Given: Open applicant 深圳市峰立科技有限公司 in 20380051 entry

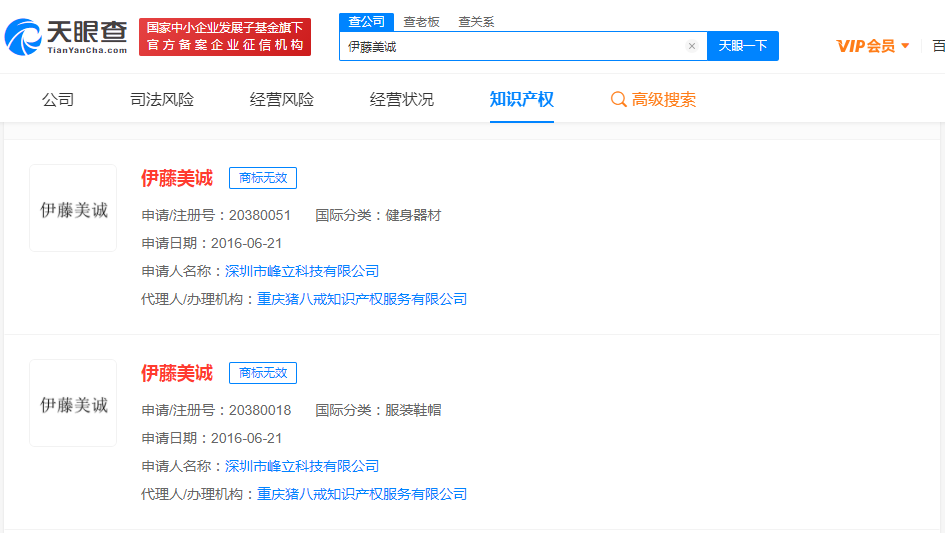Looking at the screenshot, I should [x=302, y=271].
